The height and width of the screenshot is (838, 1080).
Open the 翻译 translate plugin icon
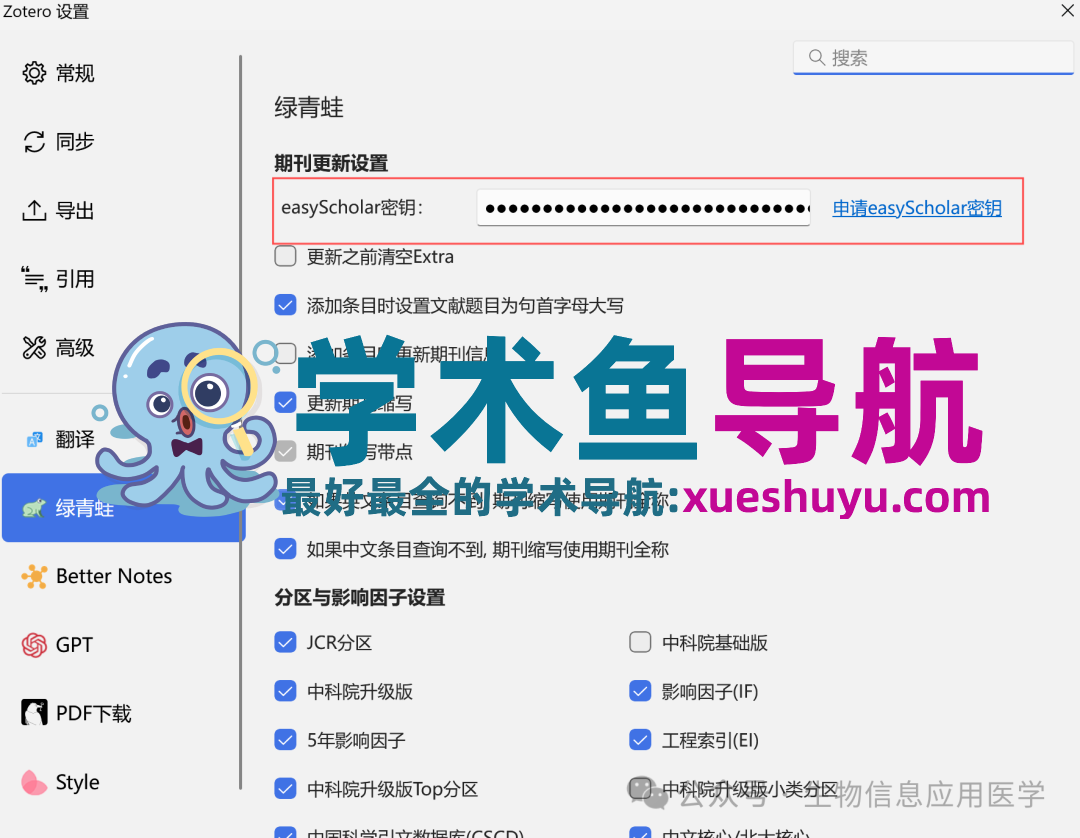[34, 439]
